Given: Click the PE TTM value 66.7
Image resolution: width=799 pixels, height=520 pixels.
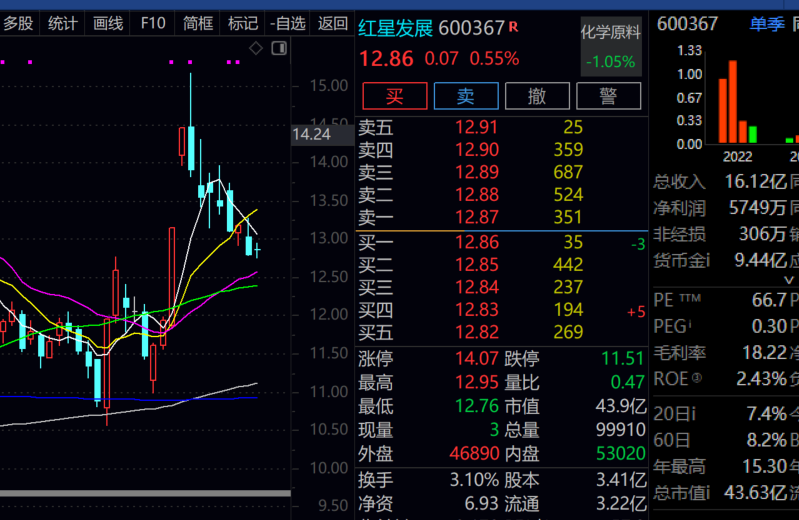Looking at the screenshot, I should click(x=769, y=300).
